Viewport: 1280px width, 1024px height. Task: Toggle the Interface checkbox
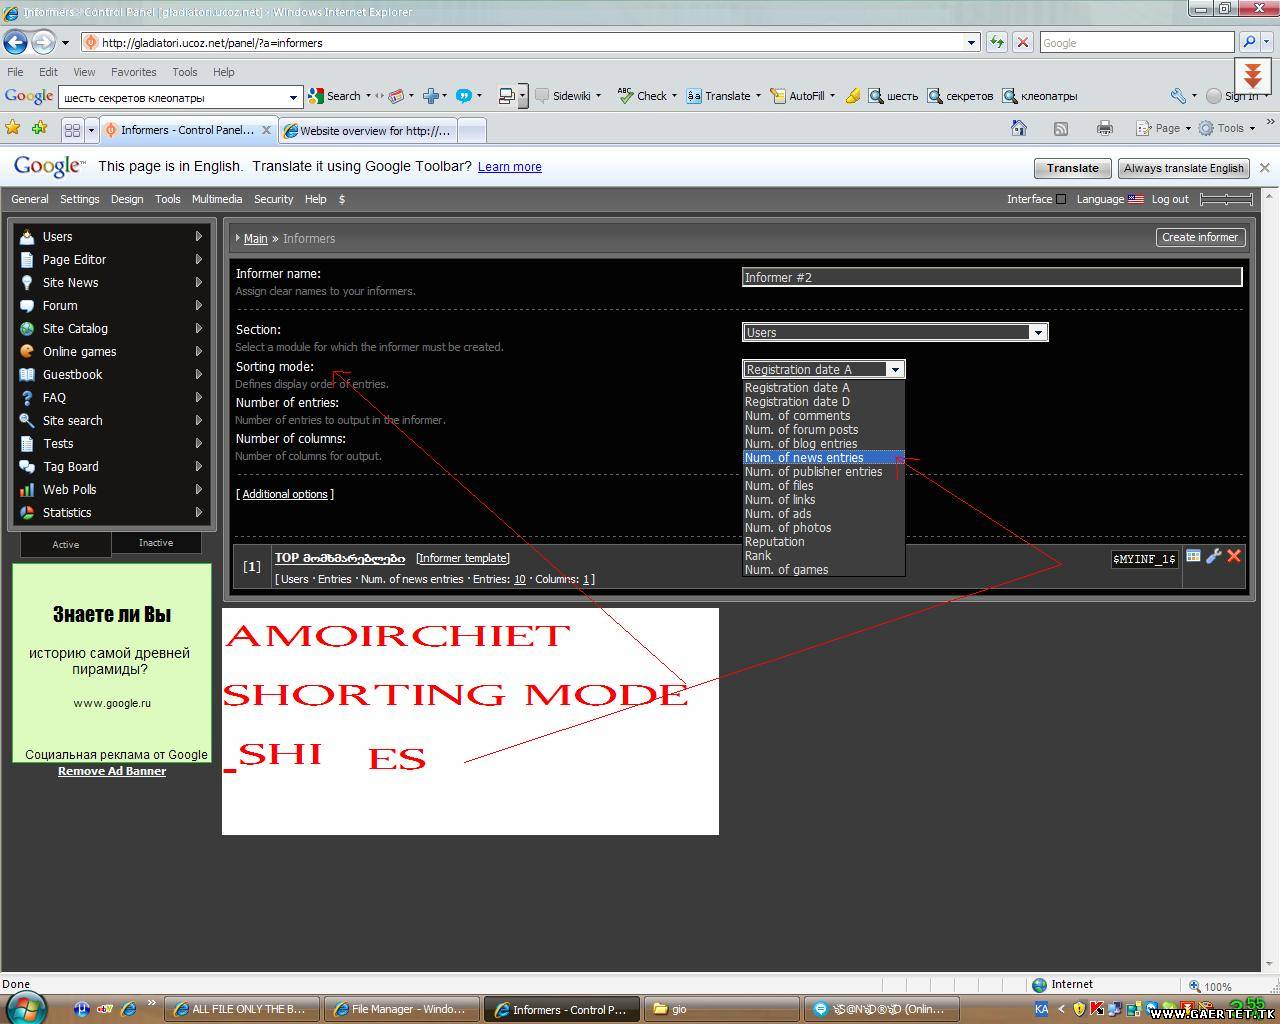(1061, 199)
